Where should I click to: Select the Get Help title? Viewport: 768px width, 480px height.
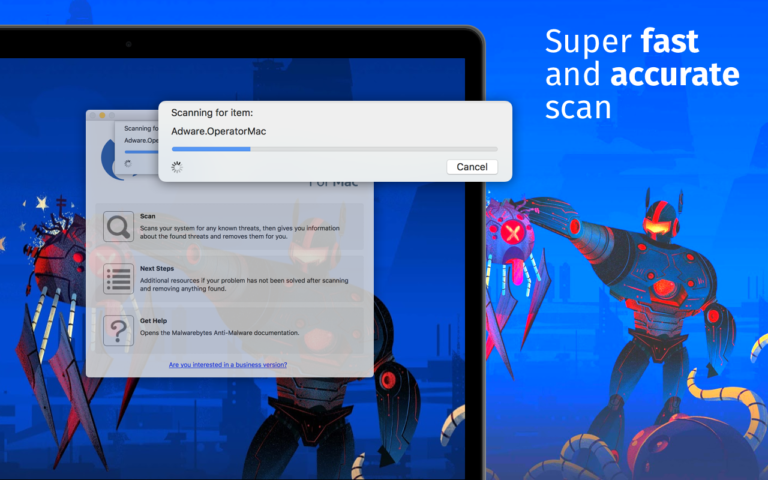[x=153, y=321]
